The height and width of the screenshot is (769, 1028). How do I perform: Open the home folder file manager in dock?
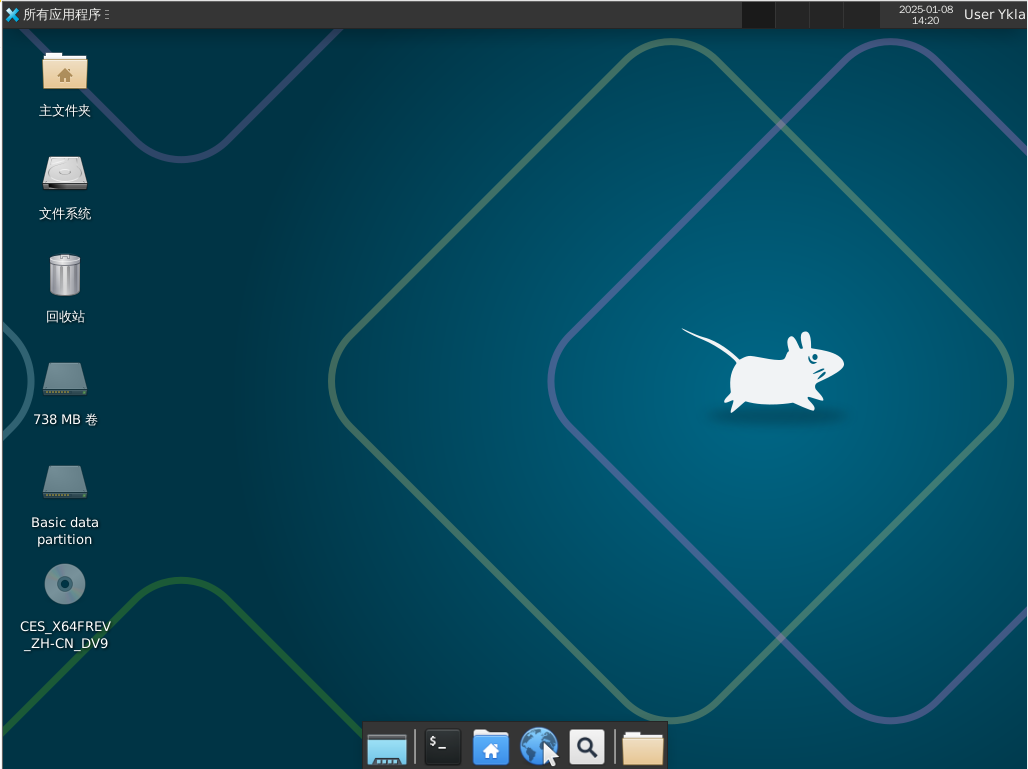click(x=491, y=747)
